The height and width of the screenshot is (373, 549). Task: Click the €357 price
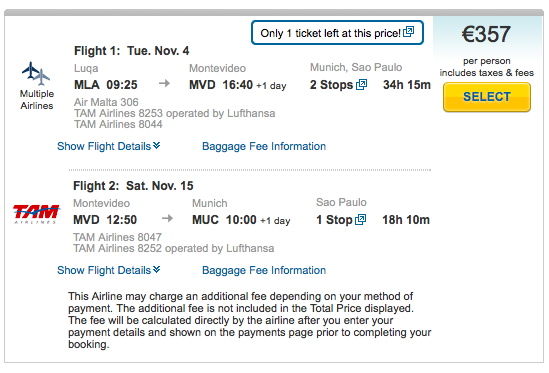point(486,34)
